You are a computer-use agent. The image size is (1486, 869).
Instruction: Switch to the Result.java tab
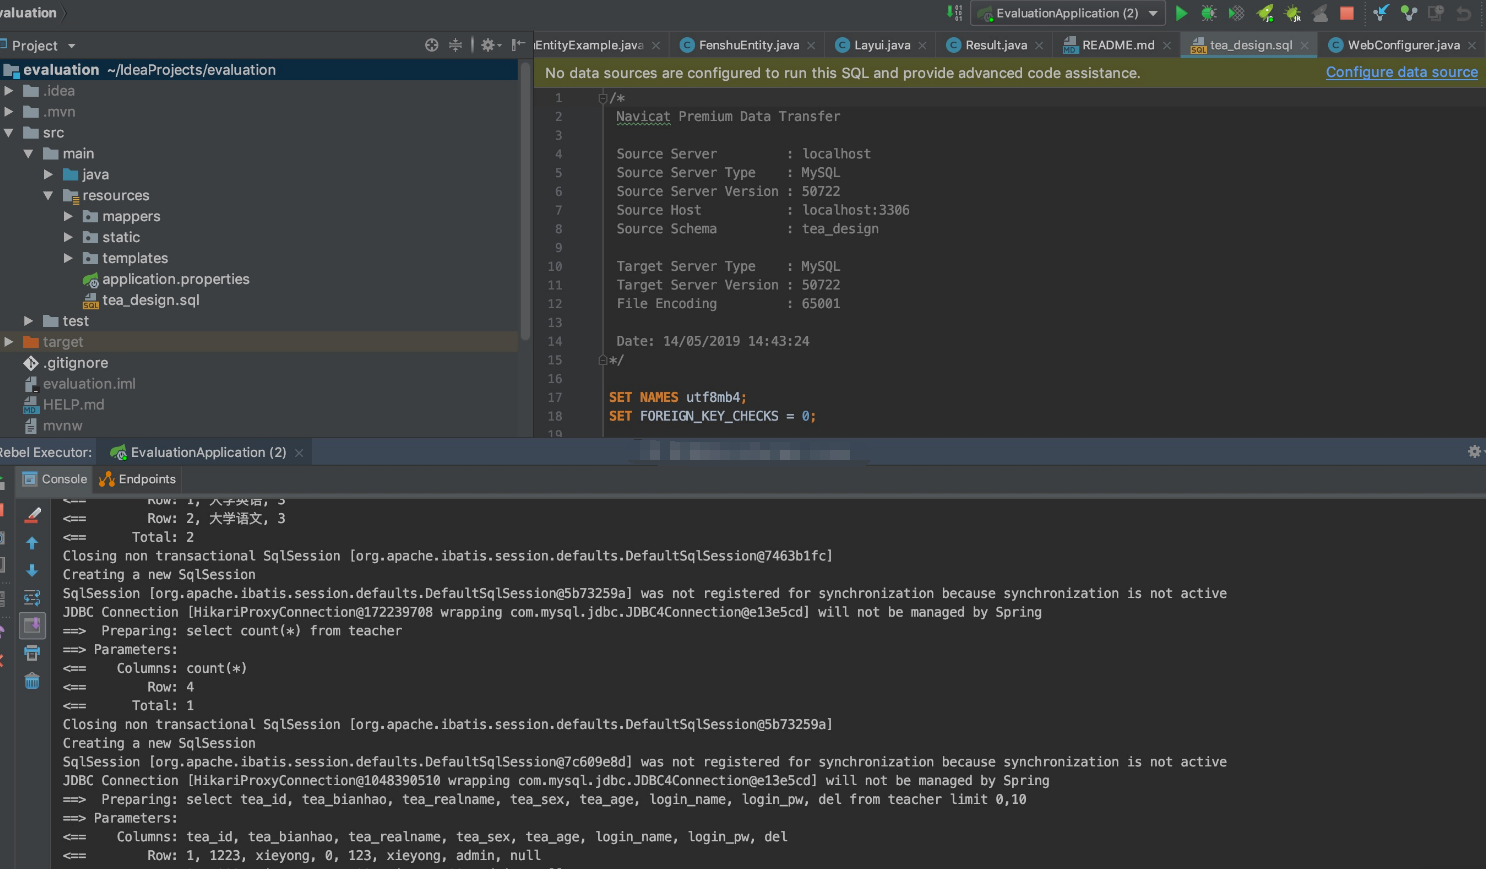pyautogui.click(x=996, y=45)
